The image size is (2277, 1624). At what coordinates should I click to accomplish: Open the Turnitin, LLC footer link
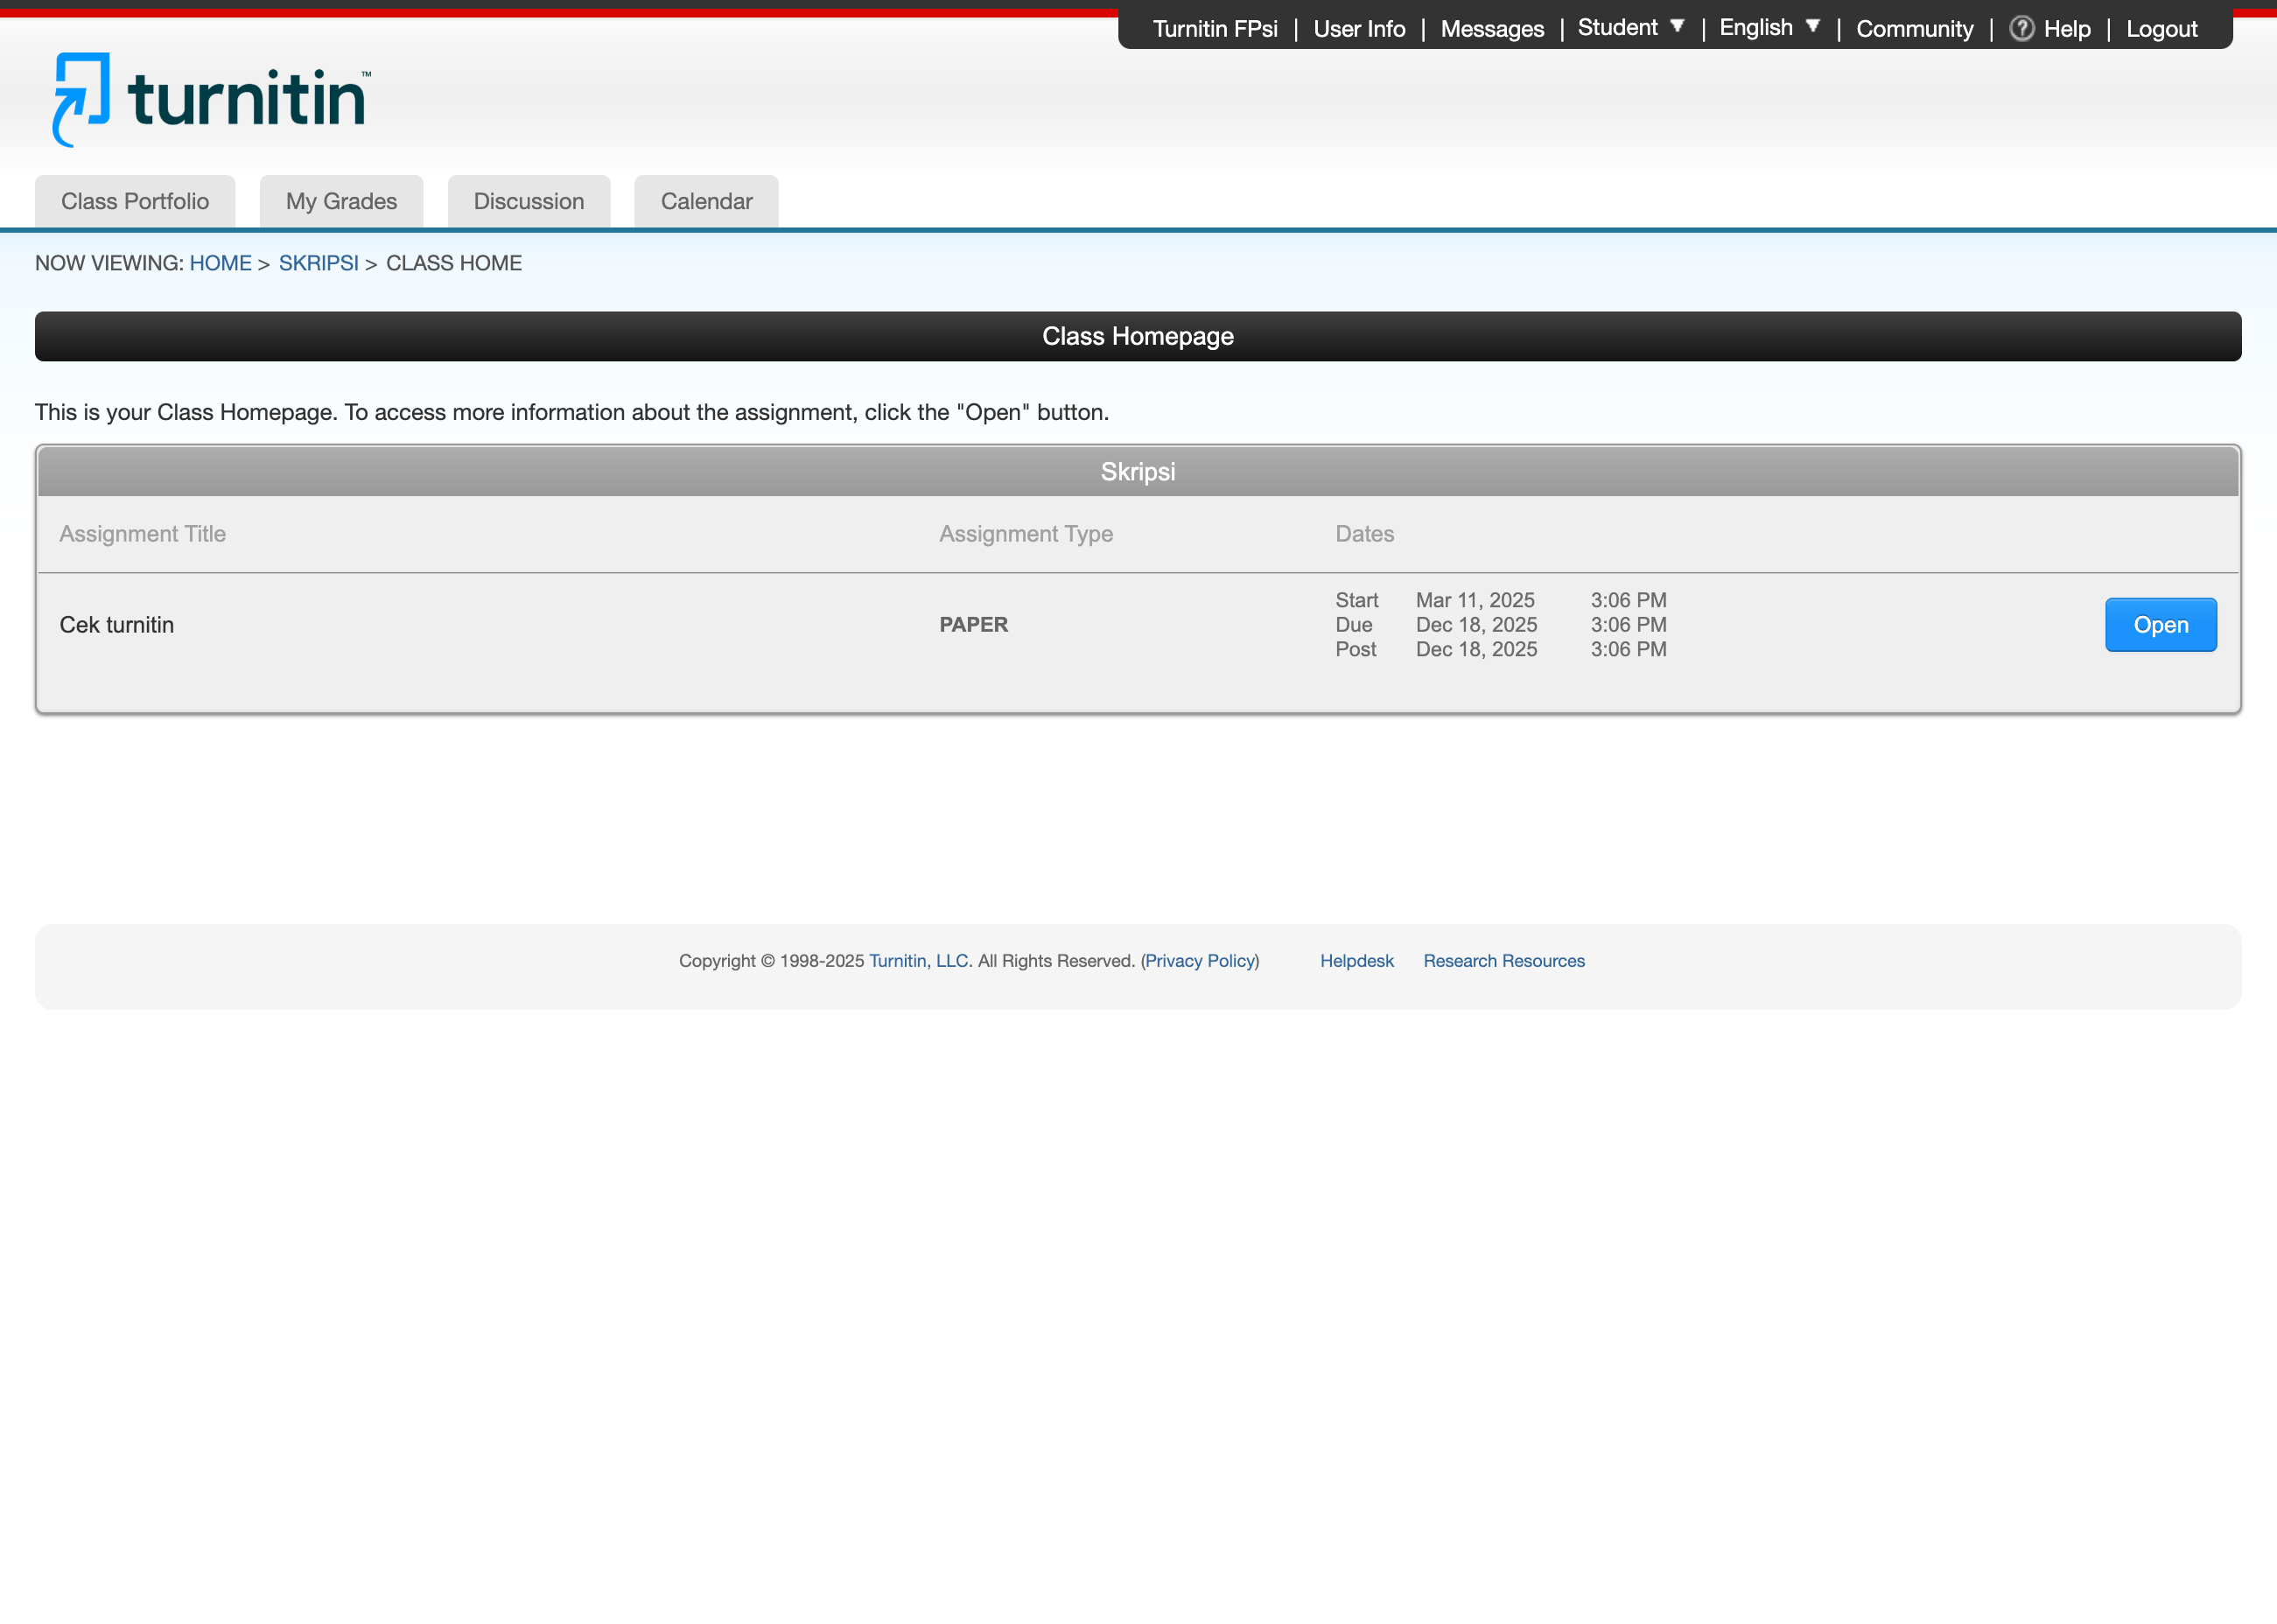pyautogui.click(x=918, y=961)
